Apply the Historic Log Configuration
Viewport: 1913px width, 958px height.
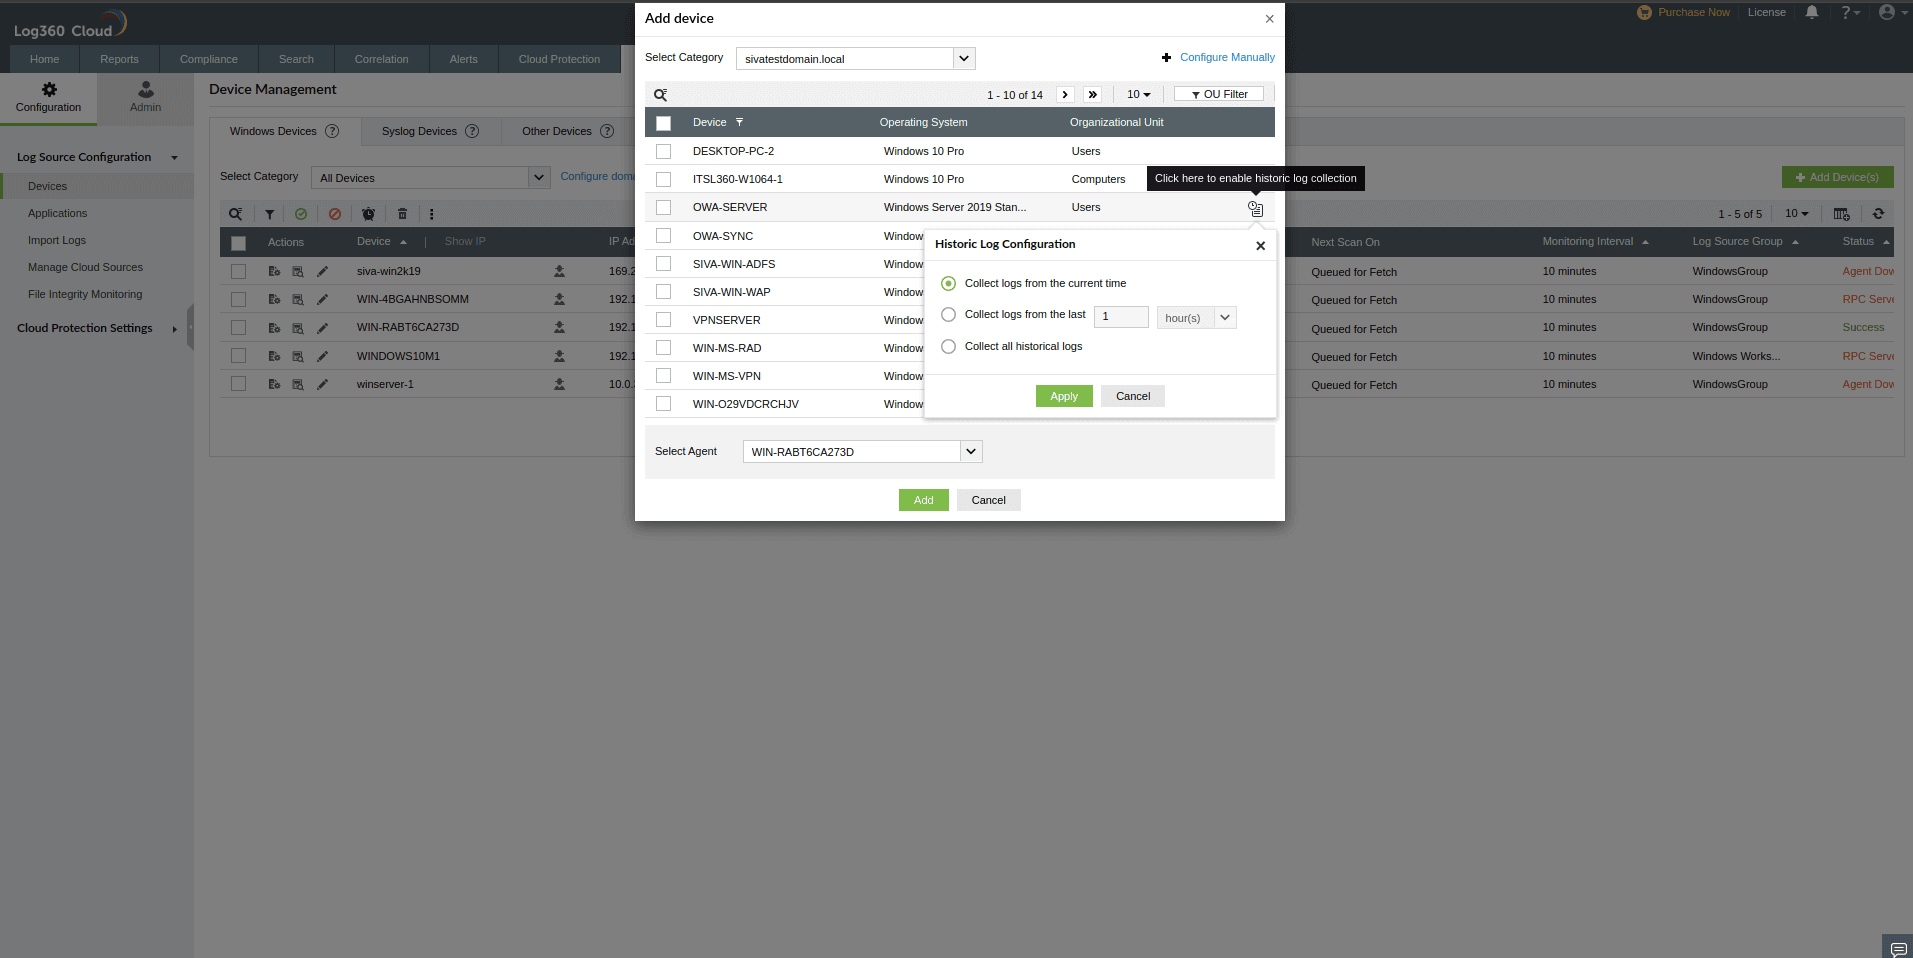point(1063,396)
